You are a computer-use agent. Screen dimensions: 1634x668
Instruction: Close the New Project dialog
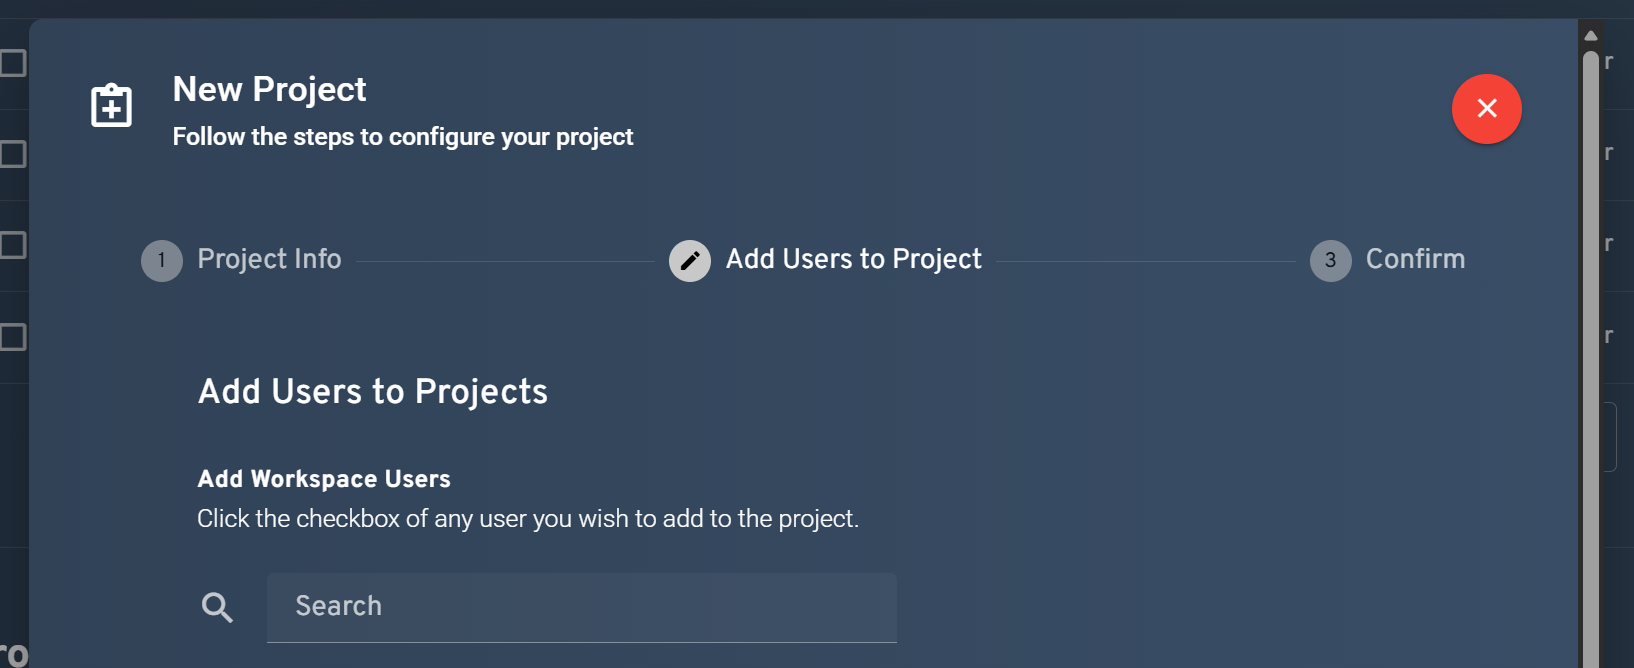(x=1486, y=109)
